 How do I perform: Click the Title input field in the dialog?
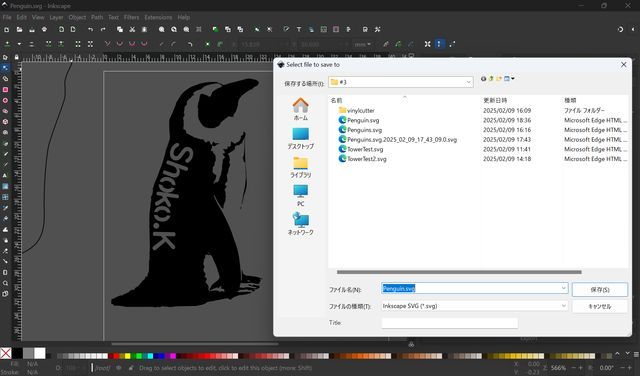tap(449, 323)
